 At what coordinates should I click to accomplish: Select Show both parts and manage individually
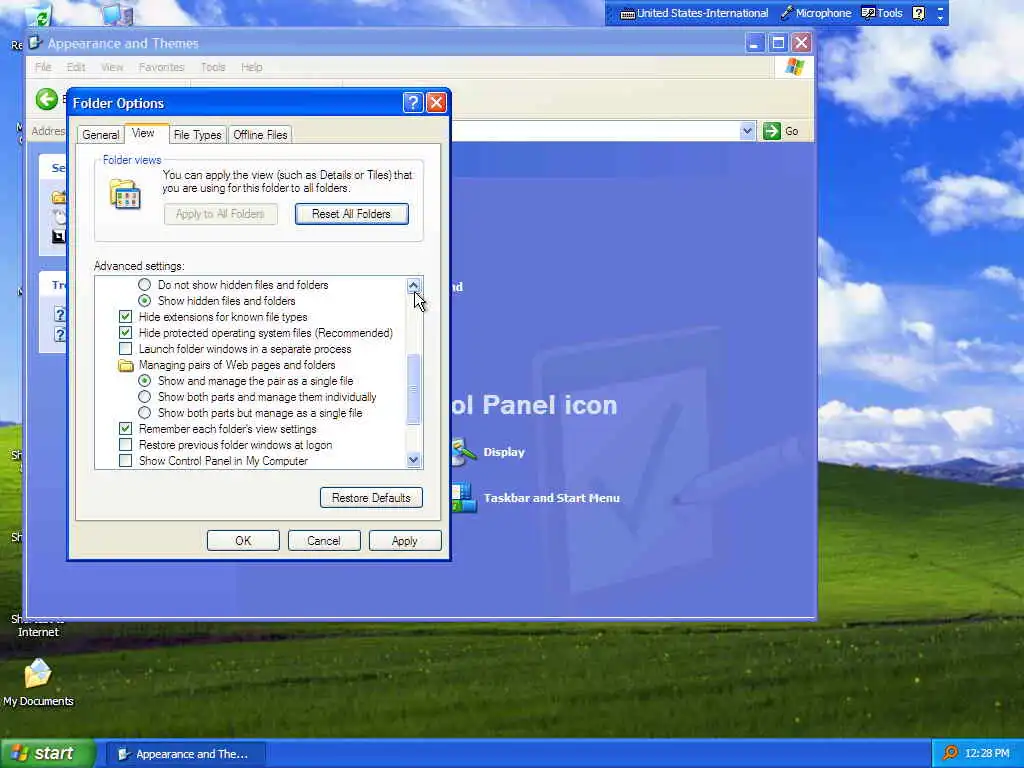point(144,396)
